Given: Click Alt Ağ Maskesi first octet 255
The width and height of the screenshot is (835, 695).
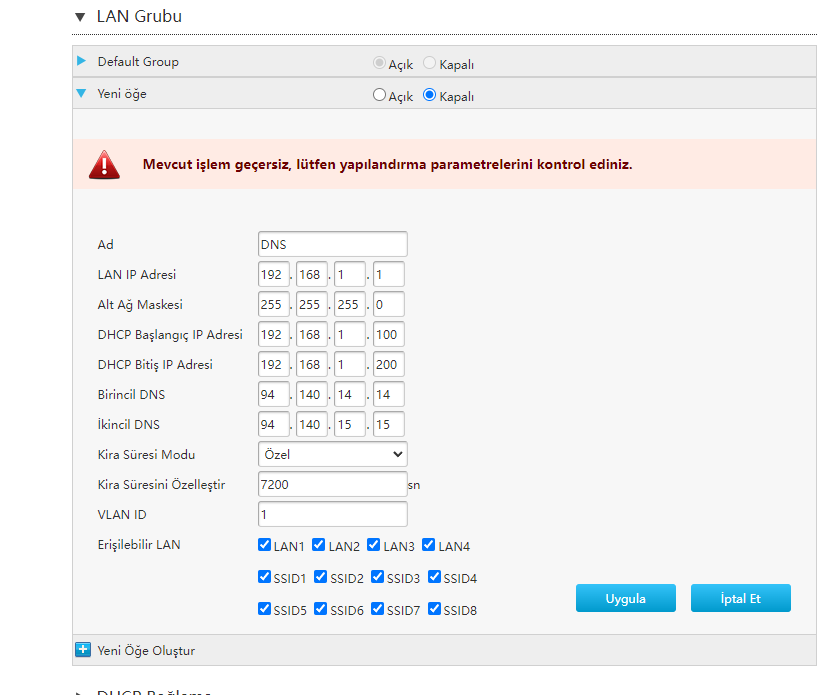Looking at the screenshot, I should coord(274,304).
